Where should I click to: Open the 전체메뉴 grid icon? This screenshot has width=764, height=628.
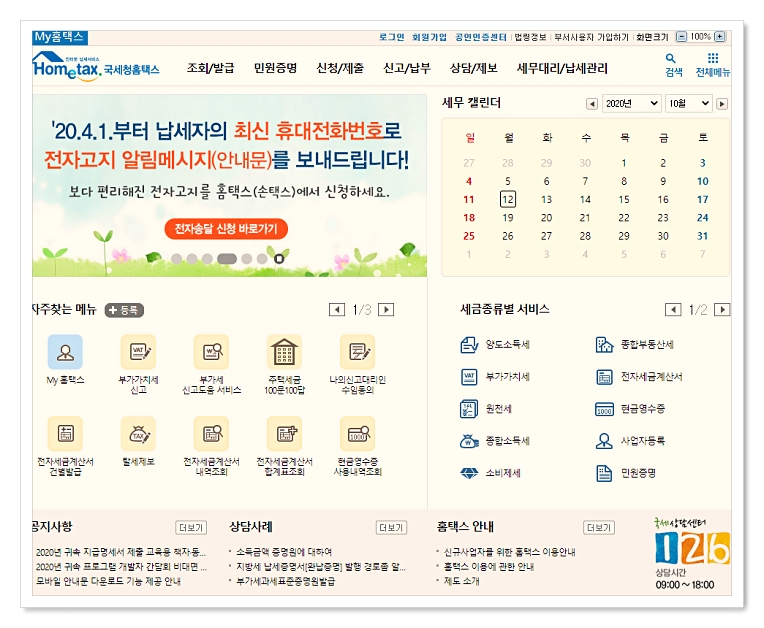coord(713,58)
